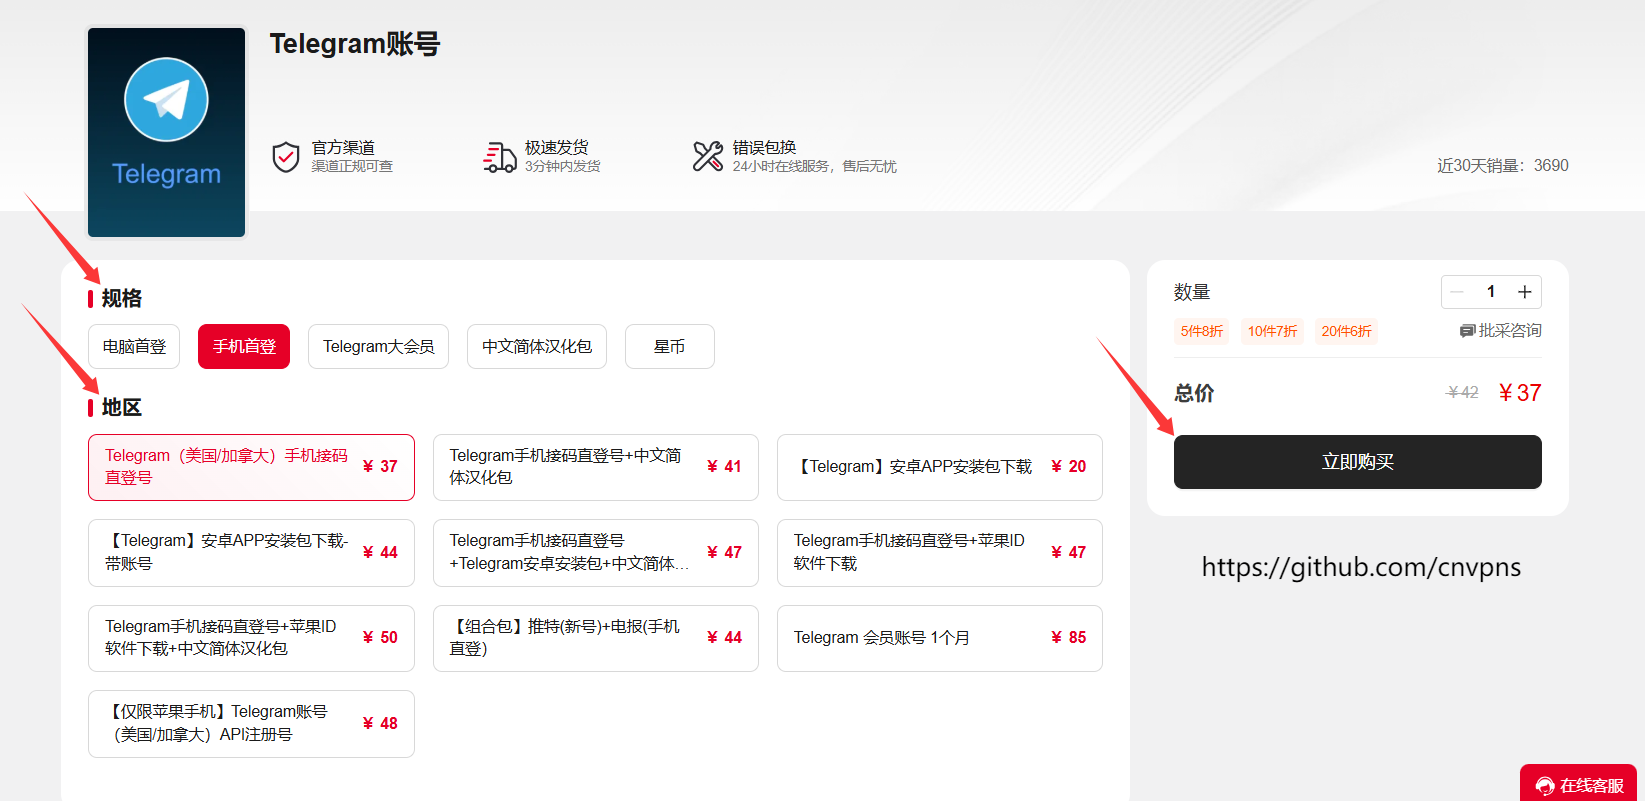This screenshot has width=1645, height=801.
Task: Click the 极速发货 label text
Action: tap(557, 148)
